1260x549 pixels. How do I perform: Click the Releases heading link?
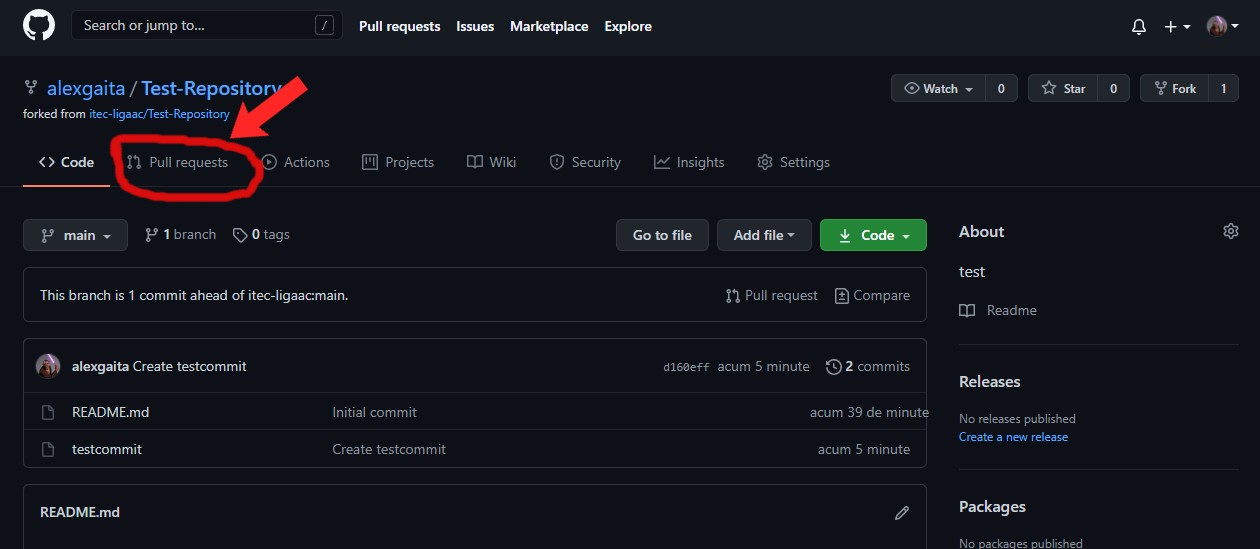point(990,382)
